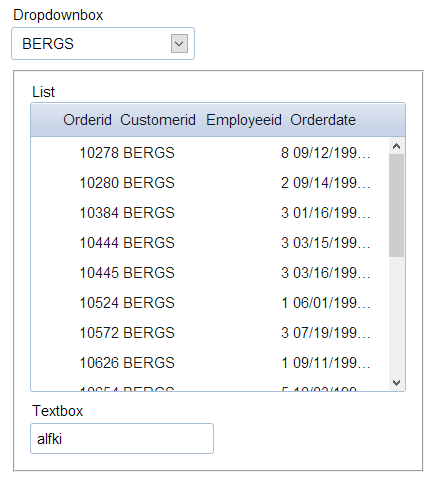
Task: Select order row 10445
Action: click(210, 273)
